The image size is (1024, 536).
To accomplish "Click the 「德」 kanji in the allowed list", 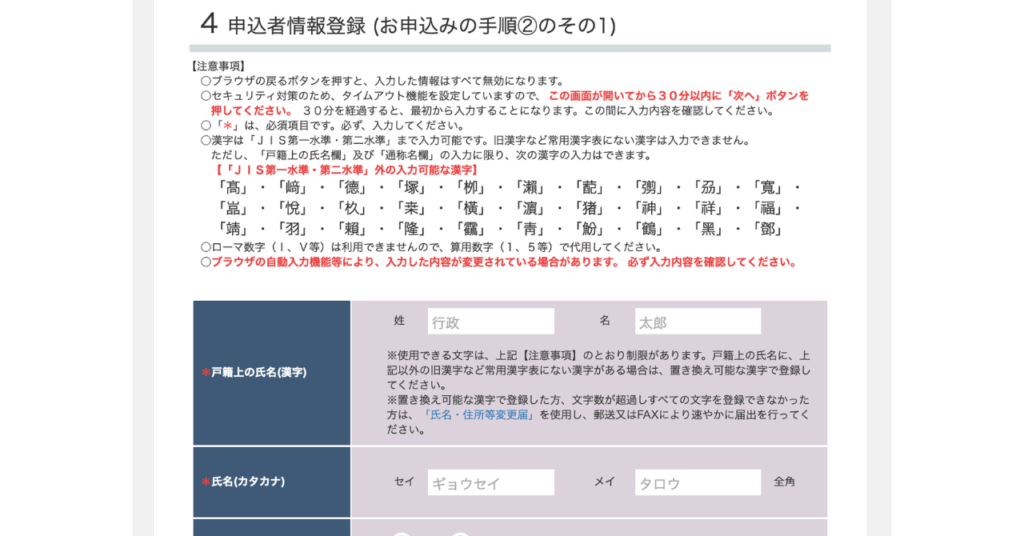I will pyautogui.click(x=351, y=188).
